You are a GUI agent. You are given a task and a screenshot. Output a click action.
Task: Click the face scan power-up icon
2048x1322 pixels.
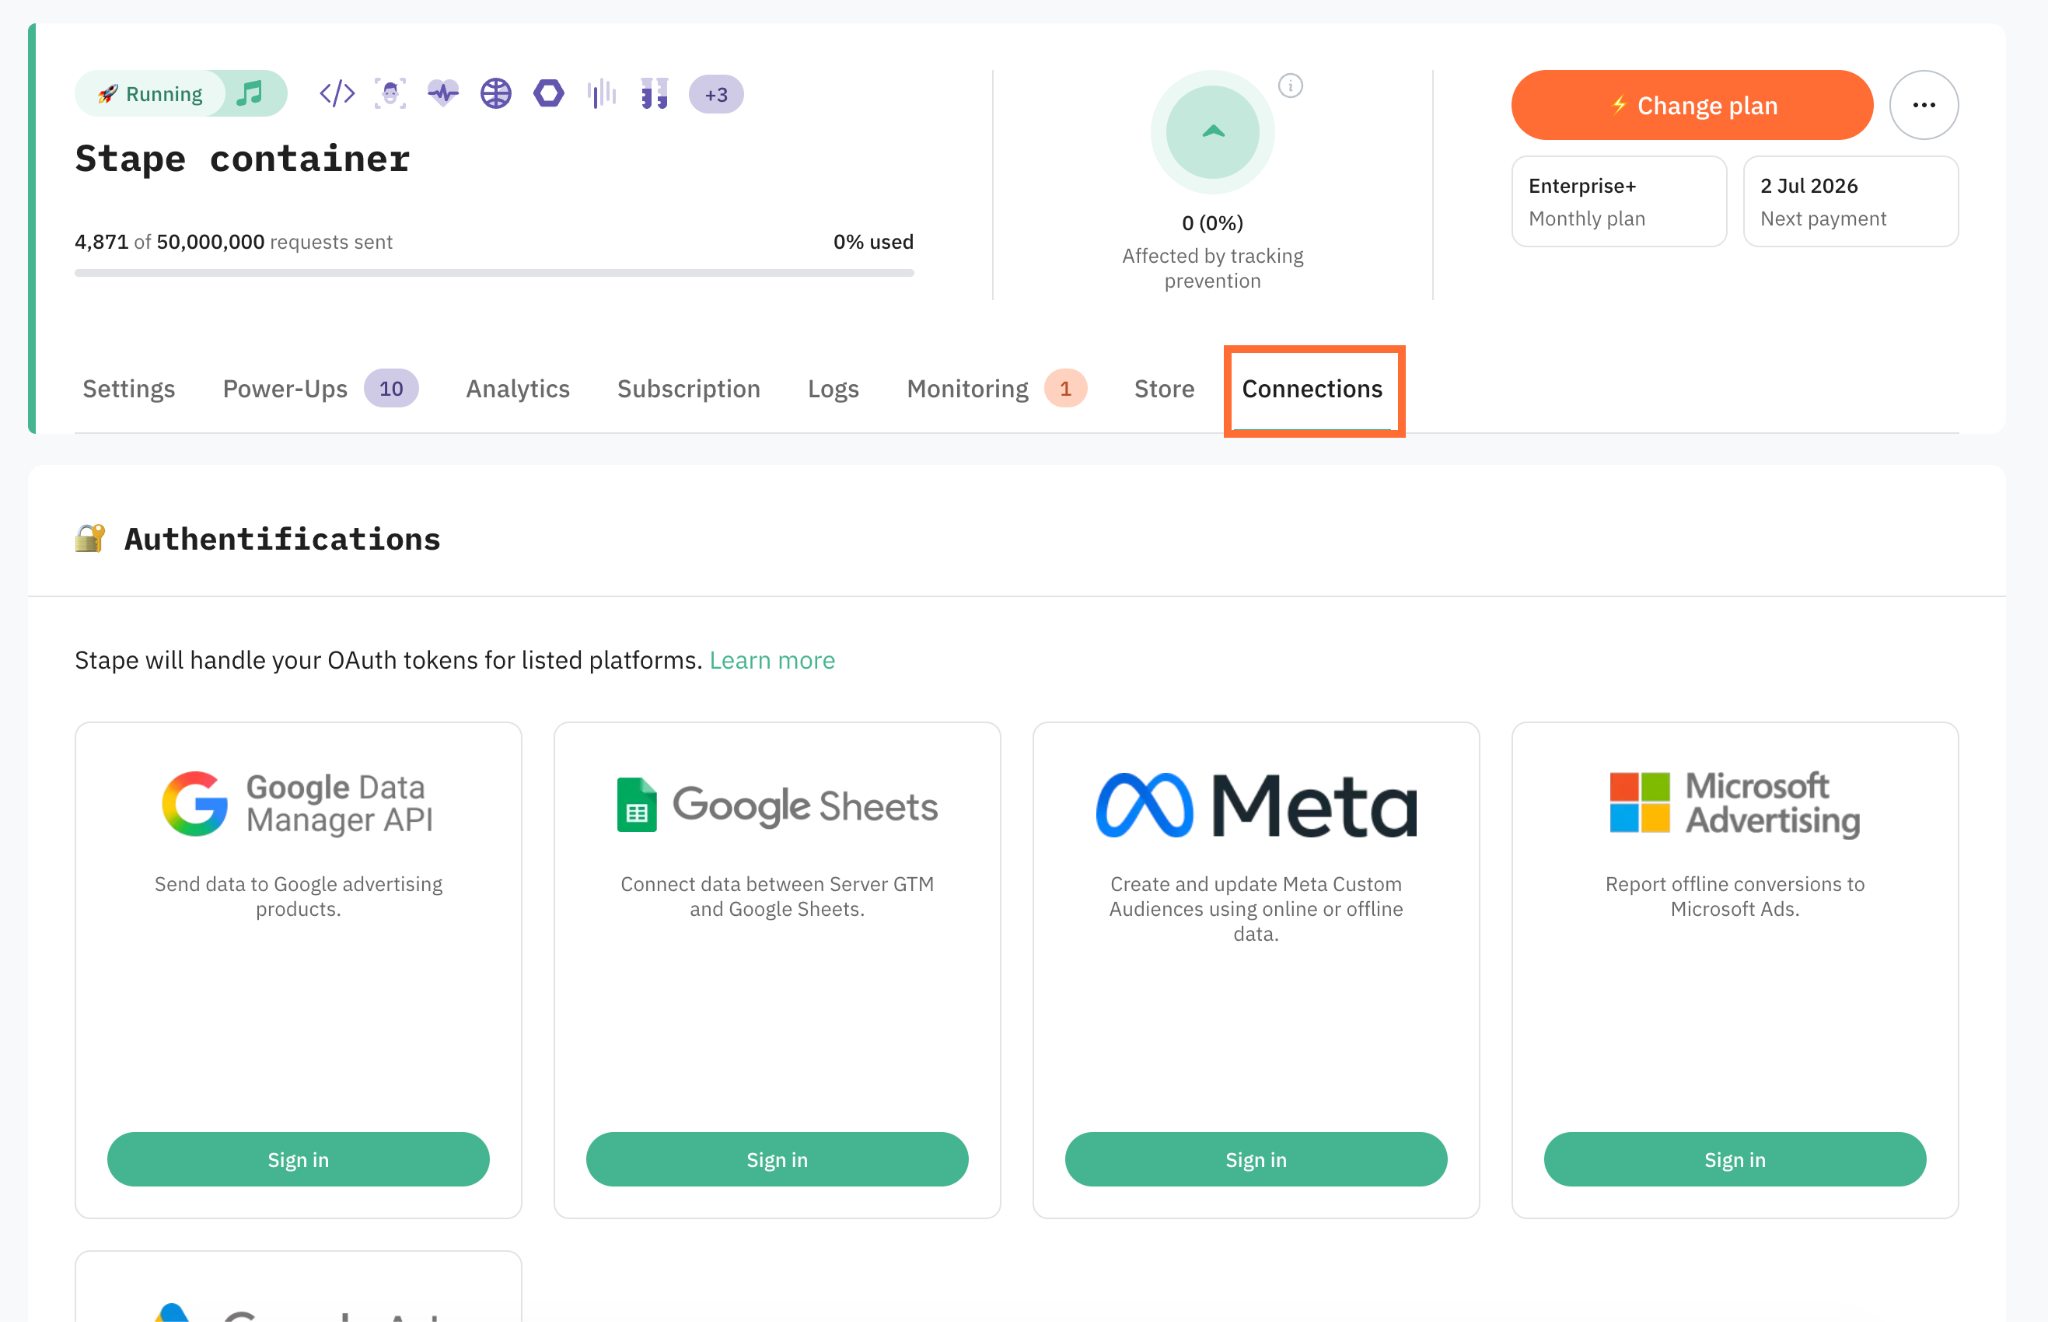click(x=390, y=94)
